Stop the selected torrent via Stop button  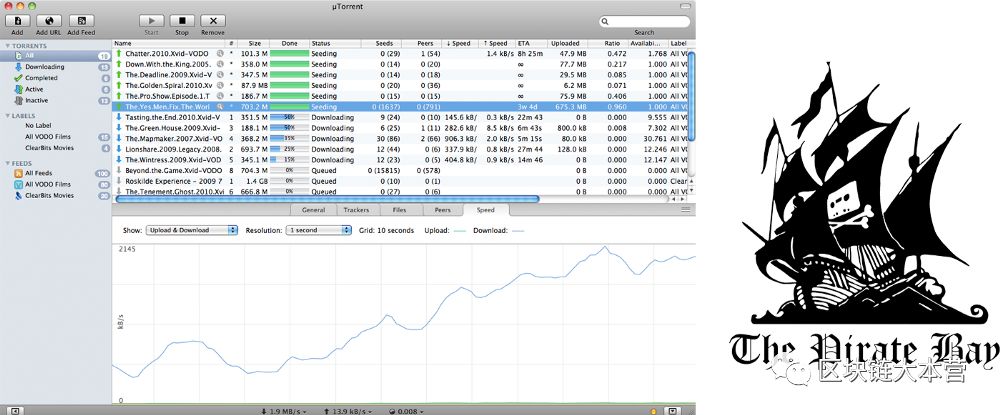point(182,21)
